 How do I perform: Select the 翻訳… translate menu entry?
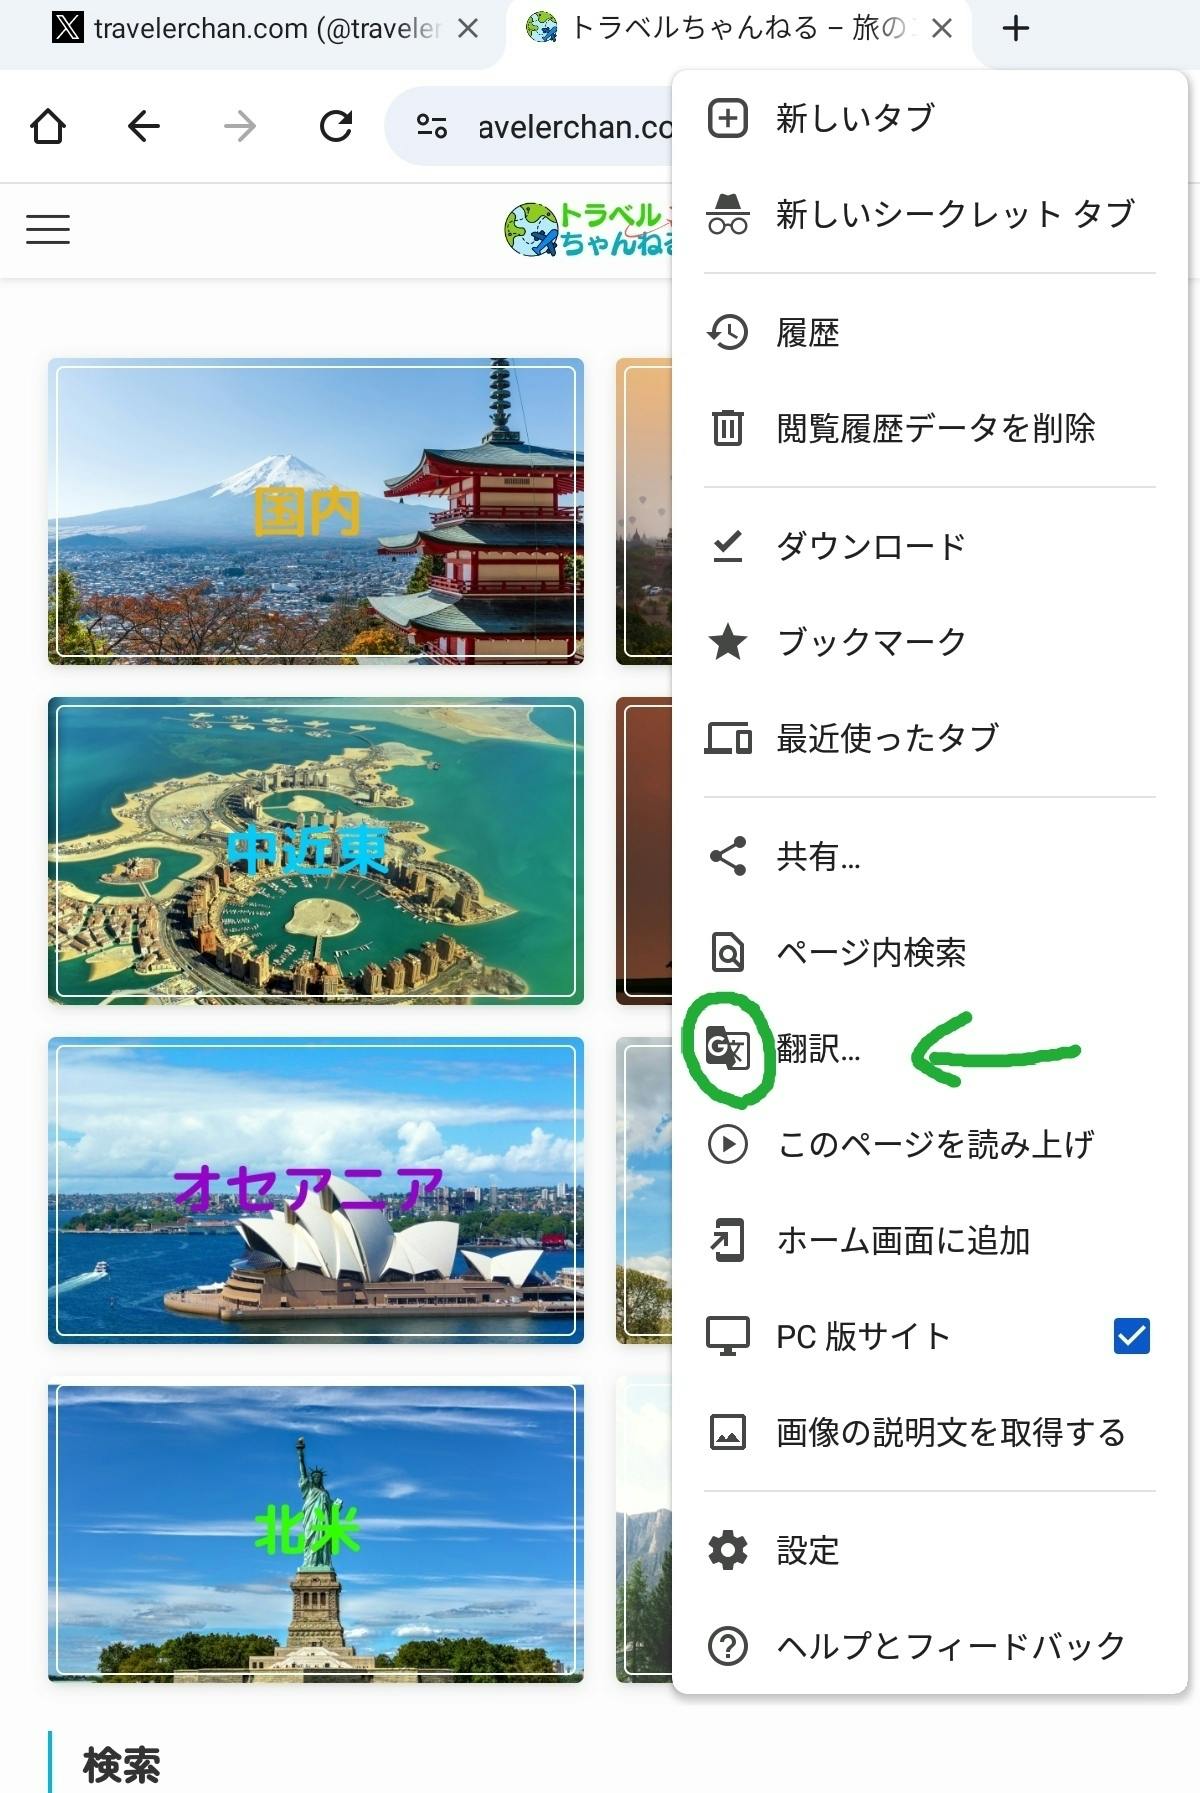click(x=930, y=1049)
